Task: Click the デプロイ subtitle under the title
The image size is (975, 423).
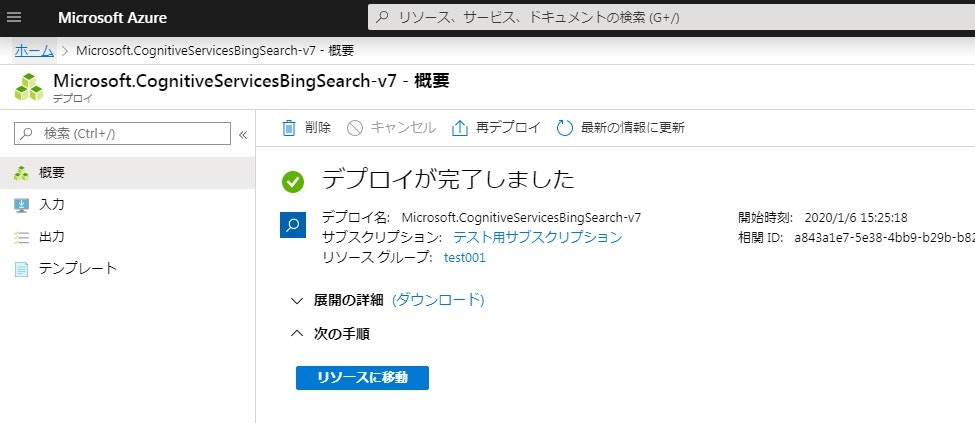Action: 73,98
